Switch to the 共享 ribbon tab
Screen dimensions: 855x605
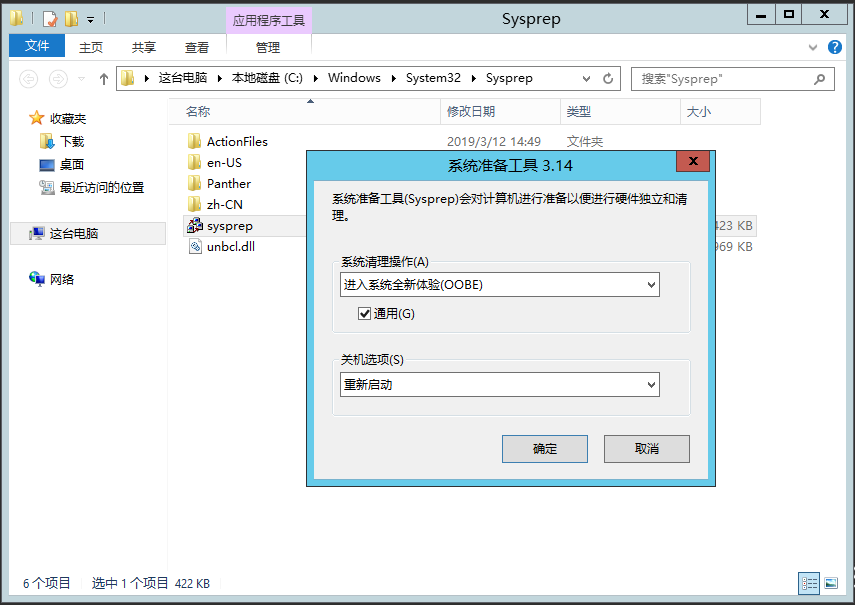[x=144, y=47]
